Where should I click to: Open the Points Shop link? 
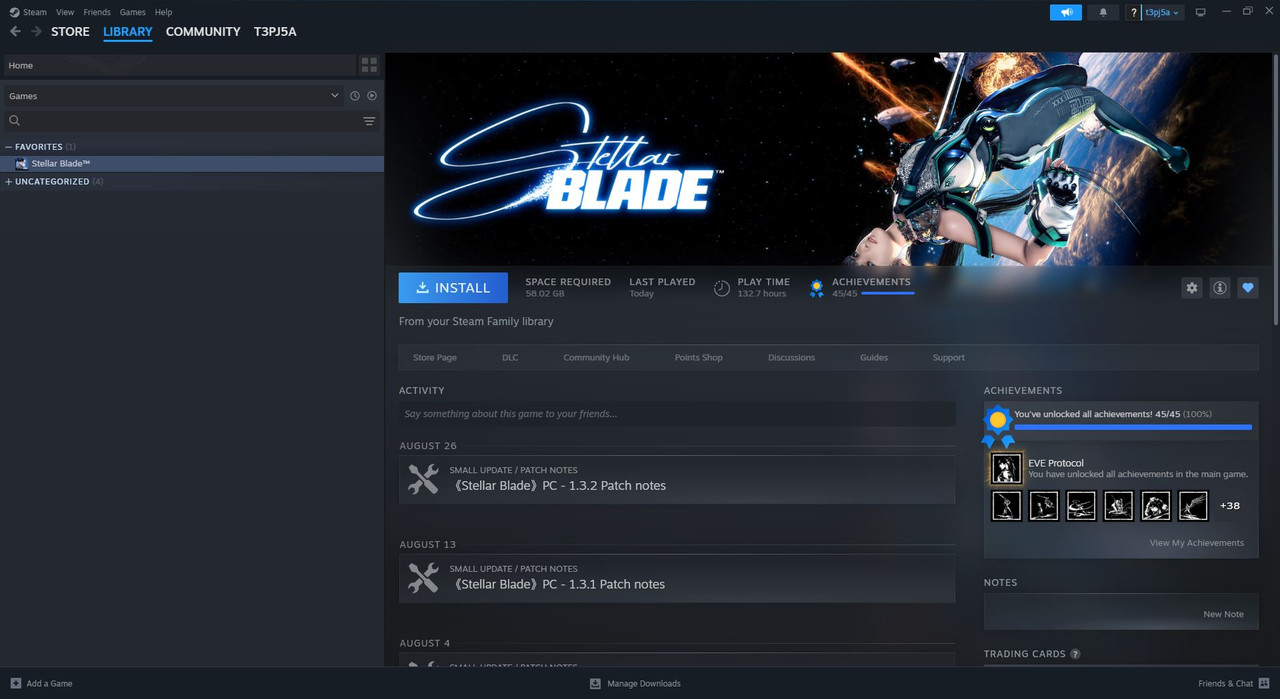coord(698,358)
